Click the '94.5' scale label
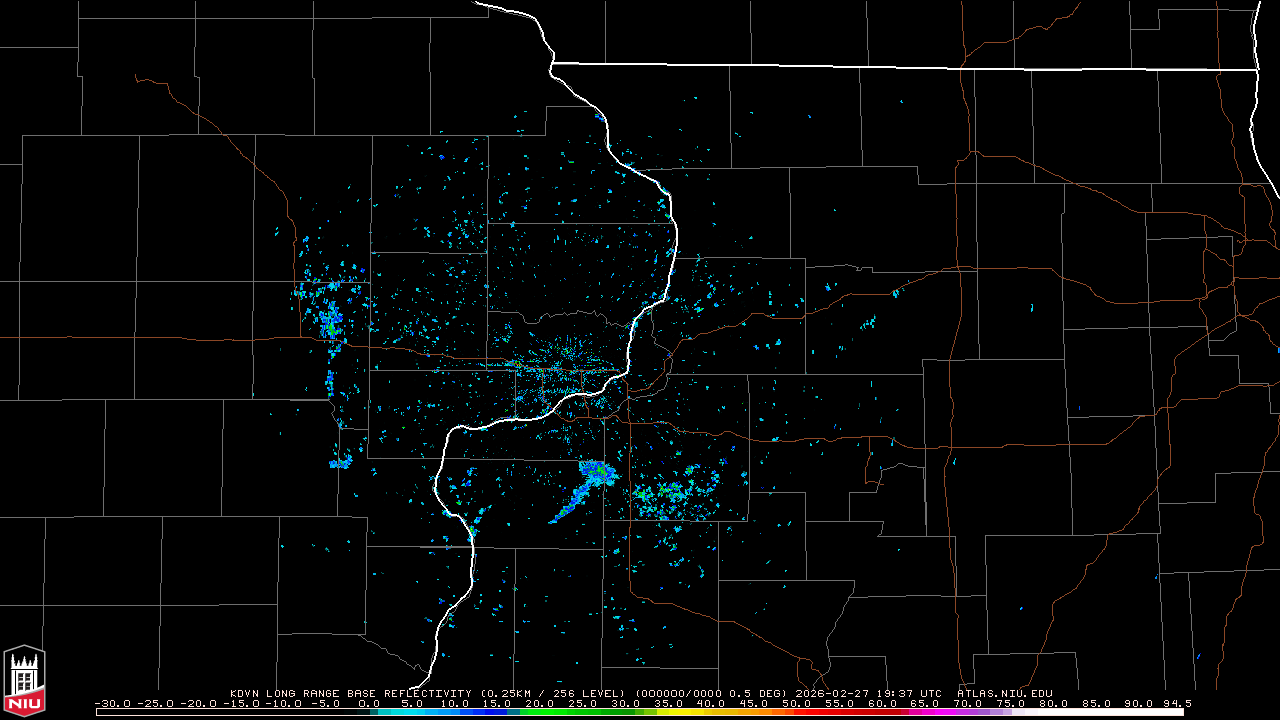The height and width of the screenshot is (720, 1280). click(1176, 703)
